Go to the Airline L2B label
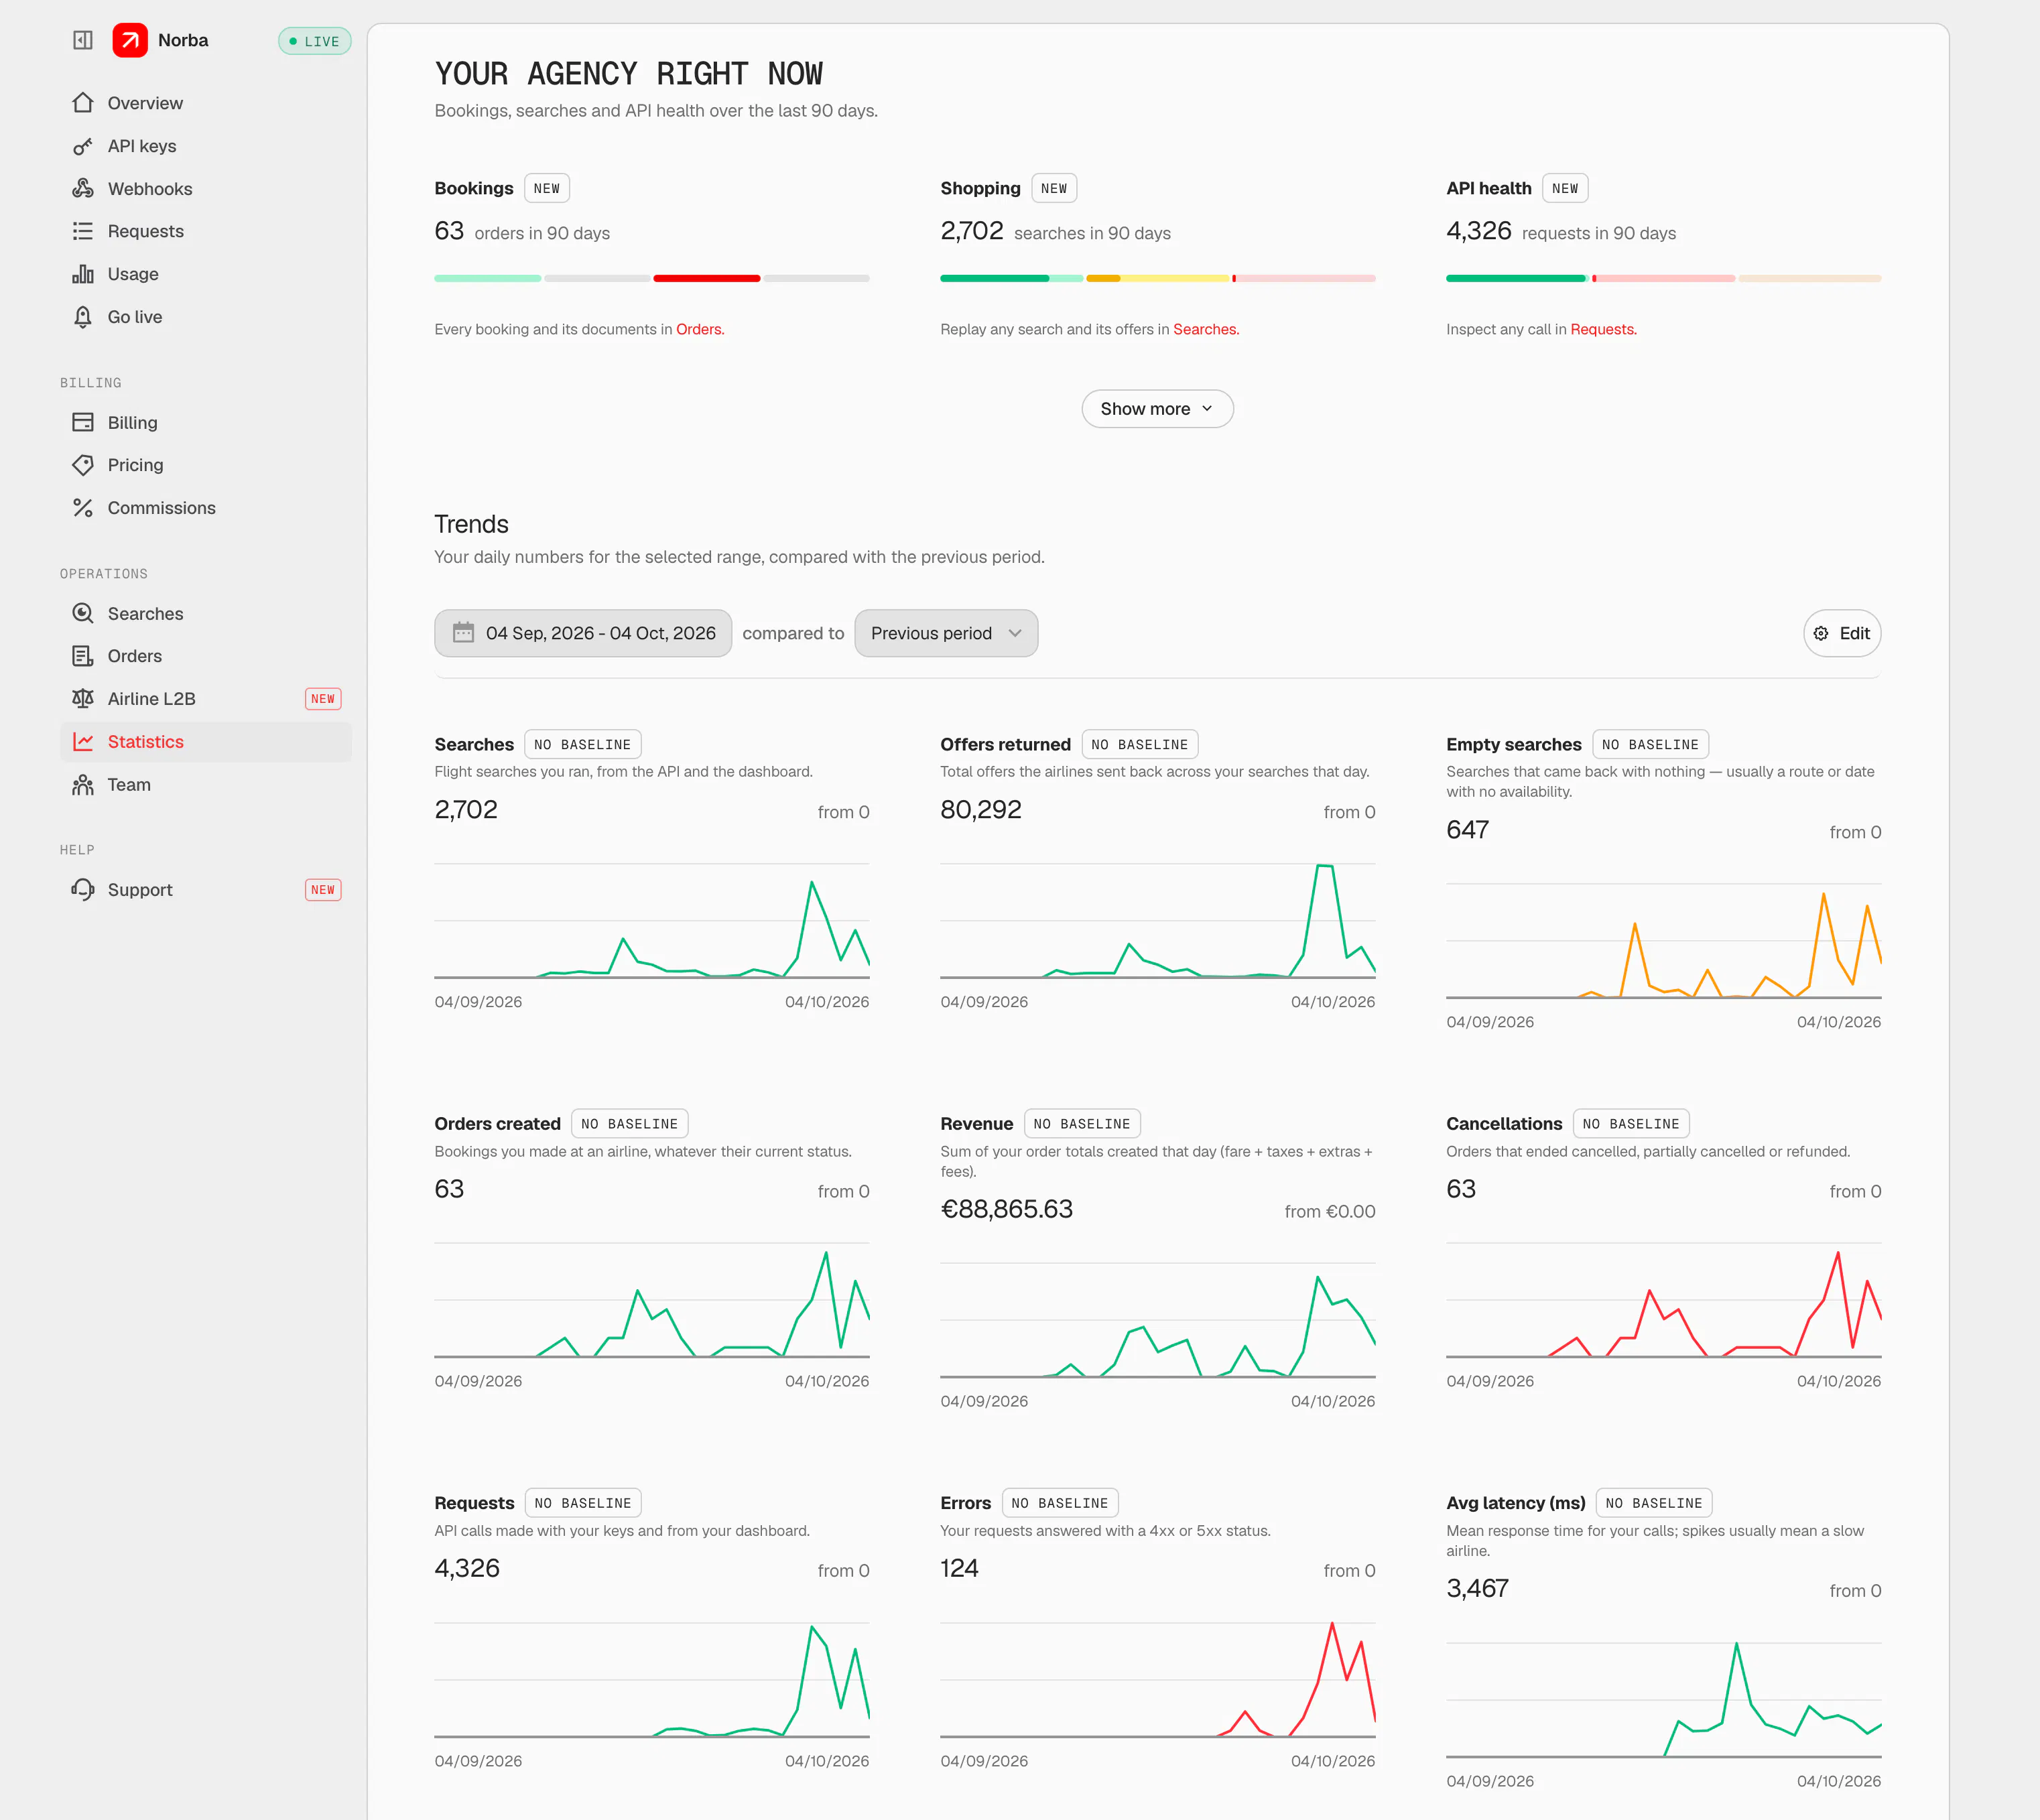2040x1820 pixels. (152, 699)
